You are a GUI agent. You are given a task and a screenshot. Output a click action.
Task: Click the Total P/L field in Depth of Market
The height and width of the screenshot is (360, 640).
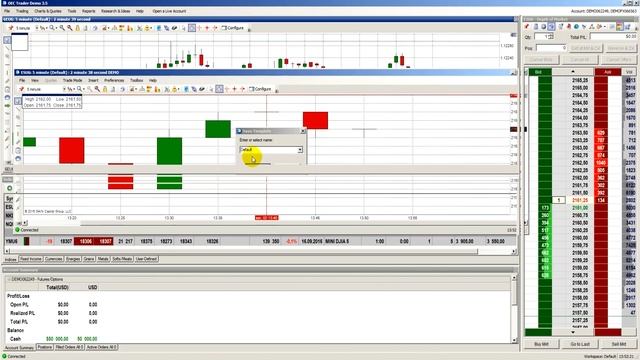click(x=613, y=37)
